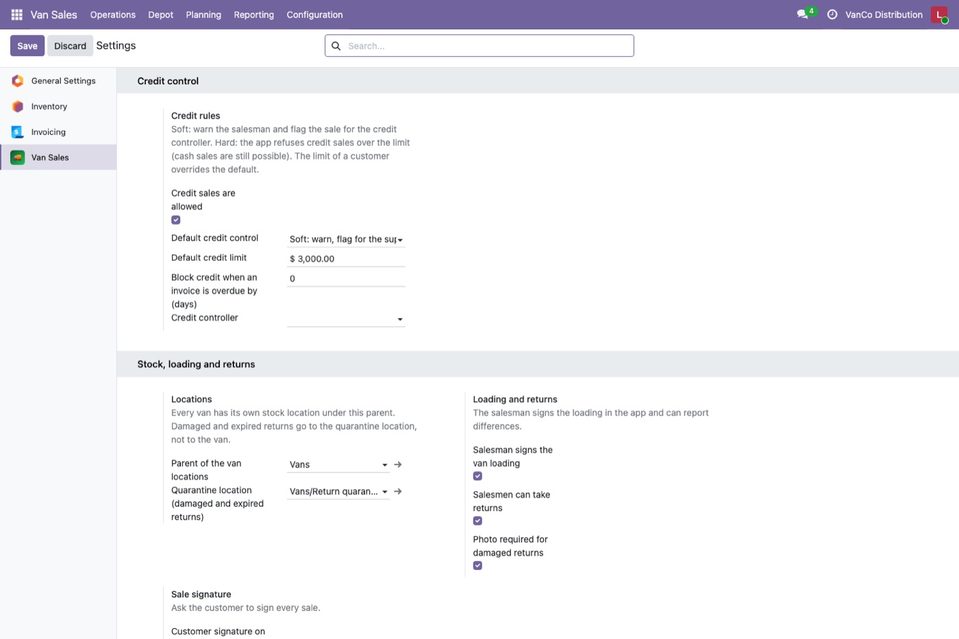The height and width of the screenshot is (639, 959).
Task: Toggle Salesman signs the van loading
Action: 478,476
